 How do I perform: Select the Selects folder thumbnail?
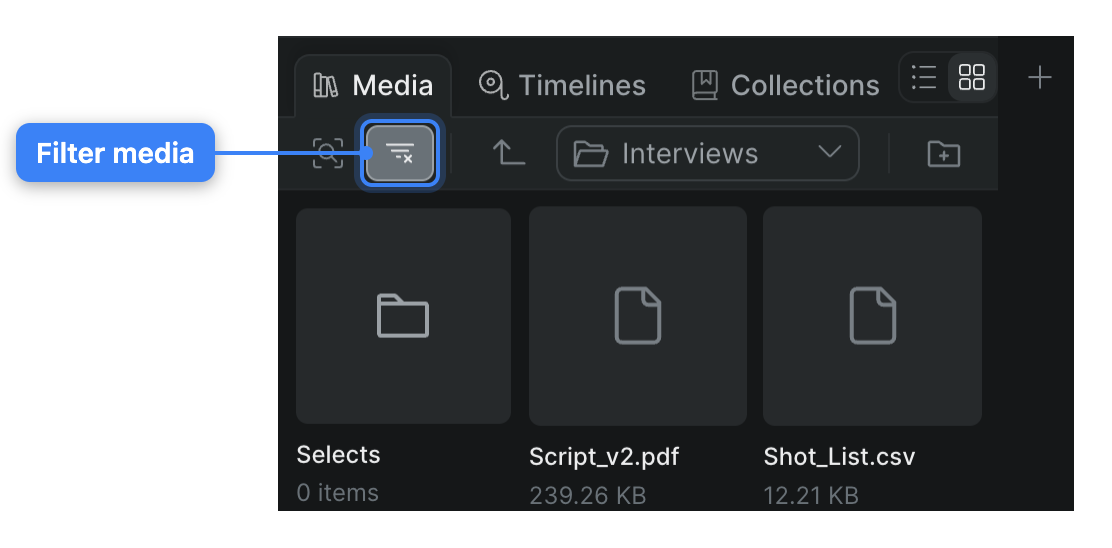(404, 316)
